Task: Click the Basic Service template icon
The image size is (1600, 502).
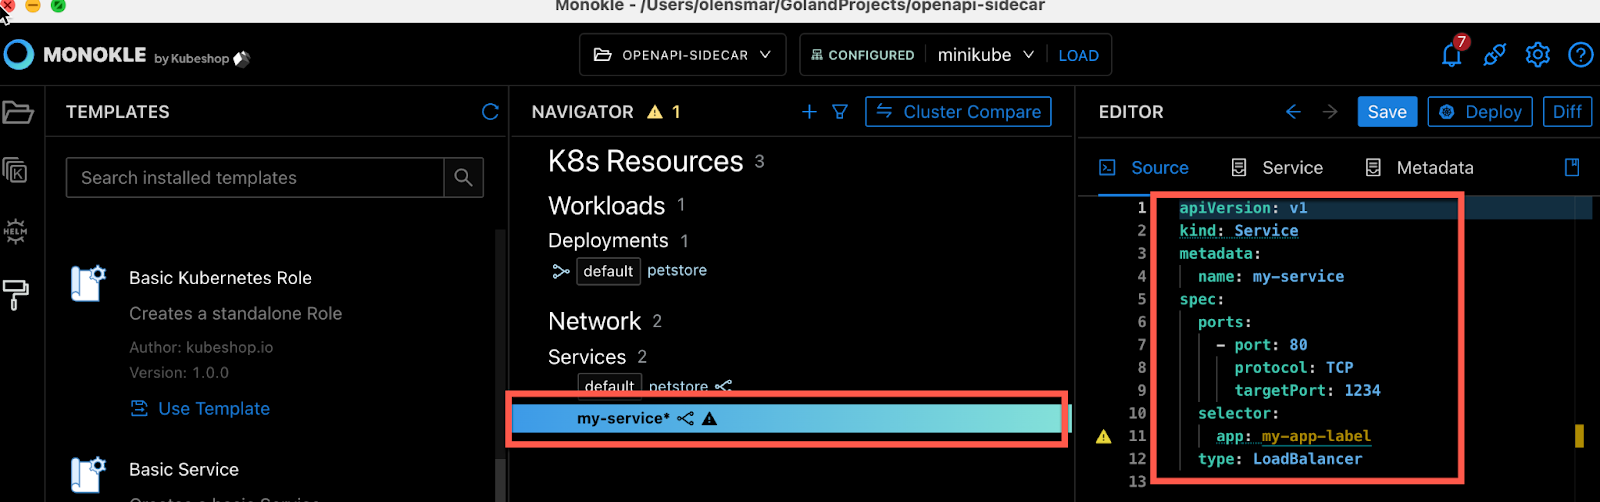Action: pyautogui.click(x=88, y=475)
